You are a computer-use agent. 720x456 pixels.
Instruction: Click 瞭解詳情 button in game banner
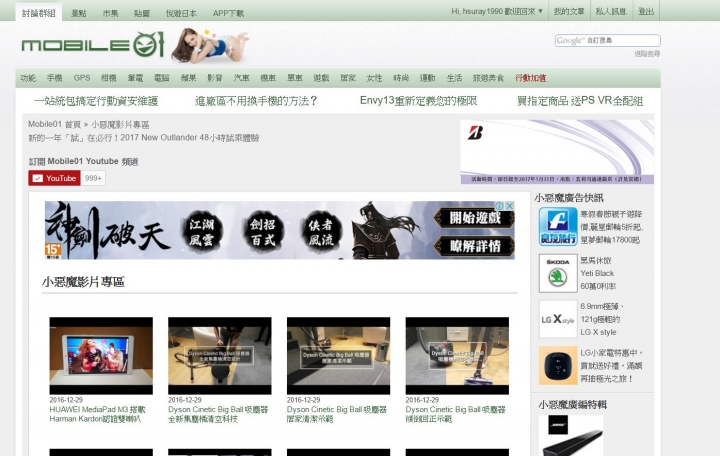click(475, 247)
